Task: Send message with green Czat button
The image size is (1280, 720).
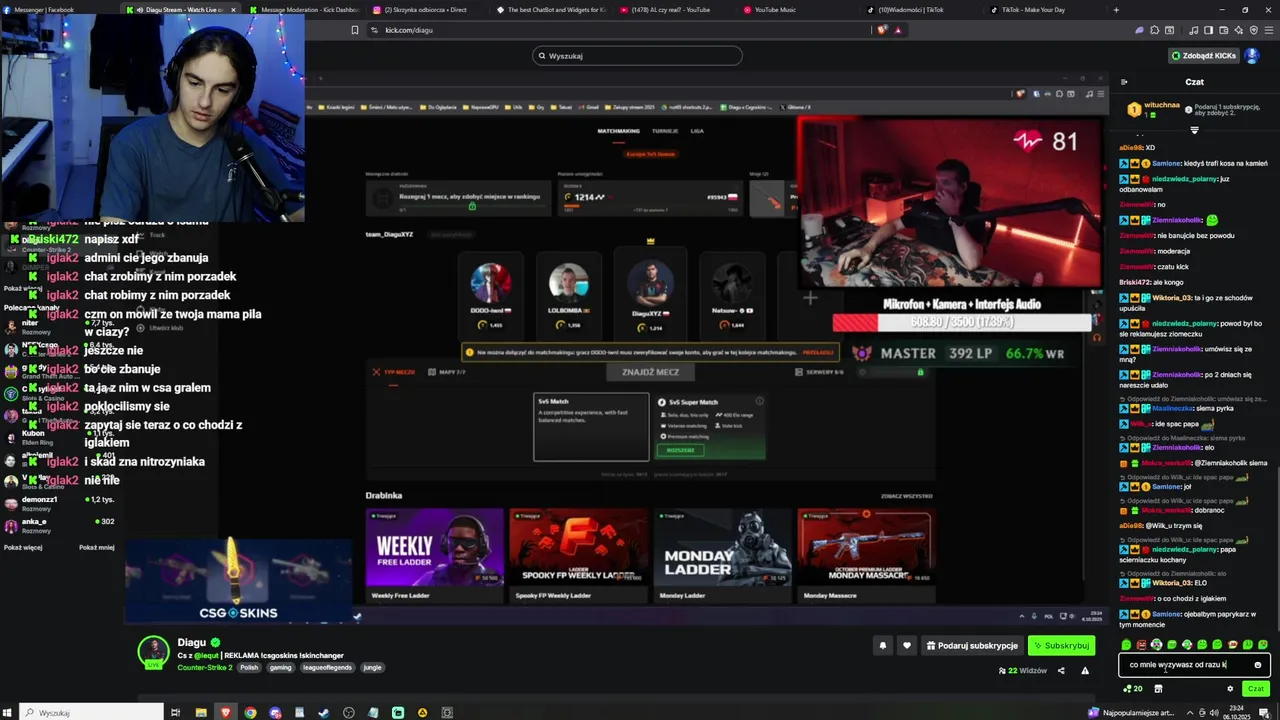Action: (x=1256, y=688)
